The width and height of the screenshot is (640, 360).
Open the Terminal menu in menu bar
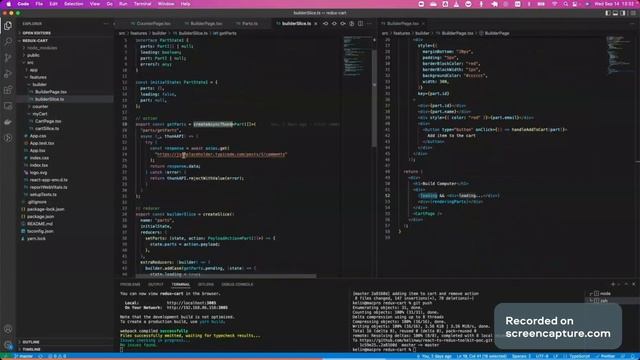(x=142, y=4)
